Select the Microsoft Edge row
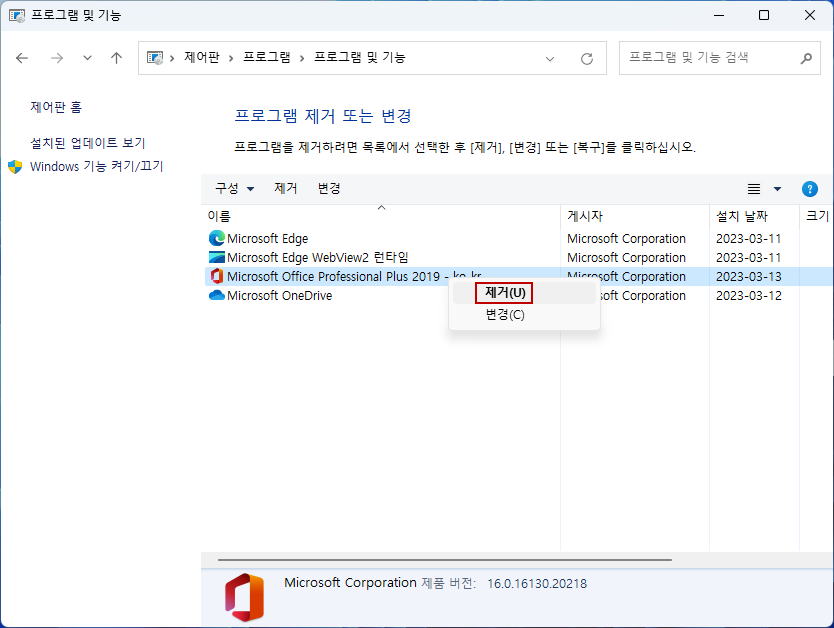This screenshot has width=834, height=628. pos(518,238)
